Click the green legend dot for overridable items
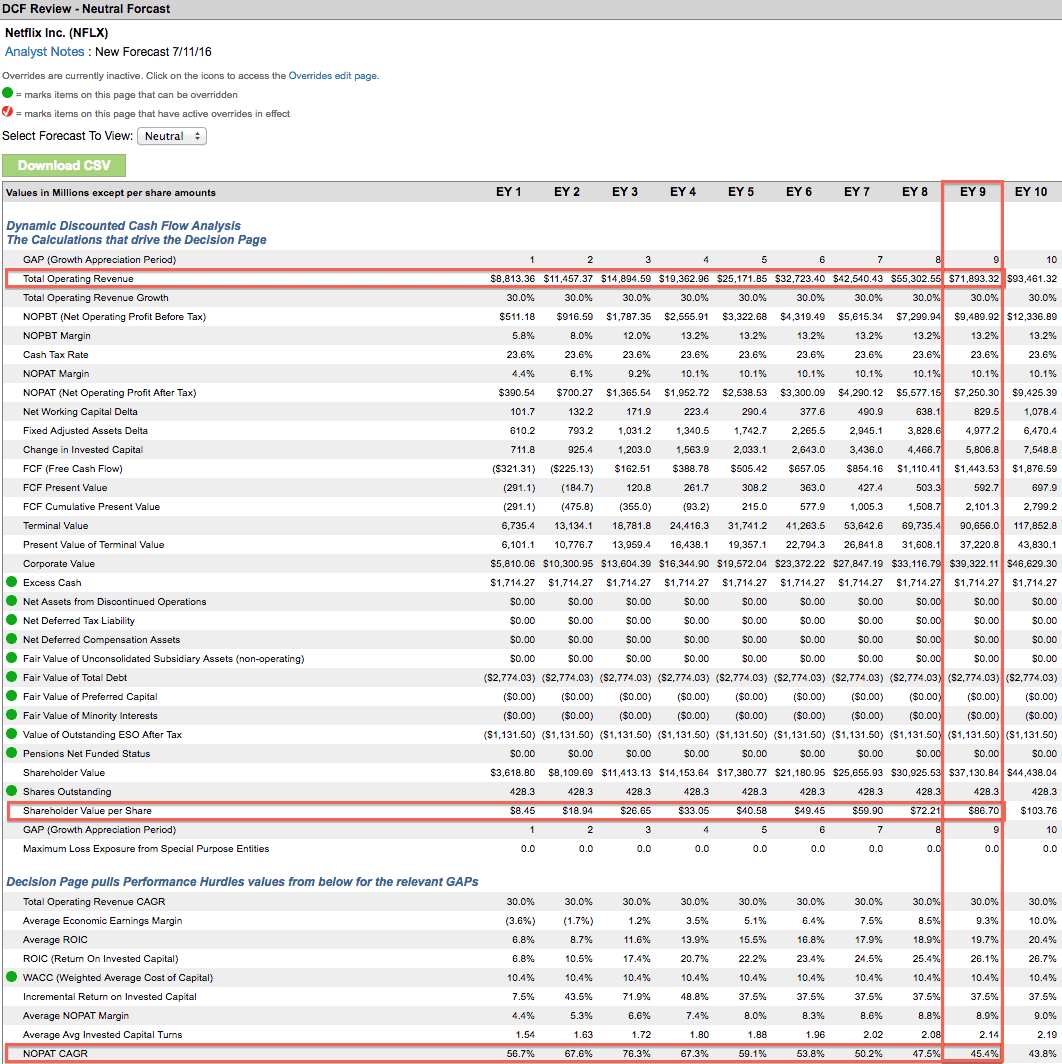The width and height of the screenshot is (1062, 1064). click(x=7, y=93)
